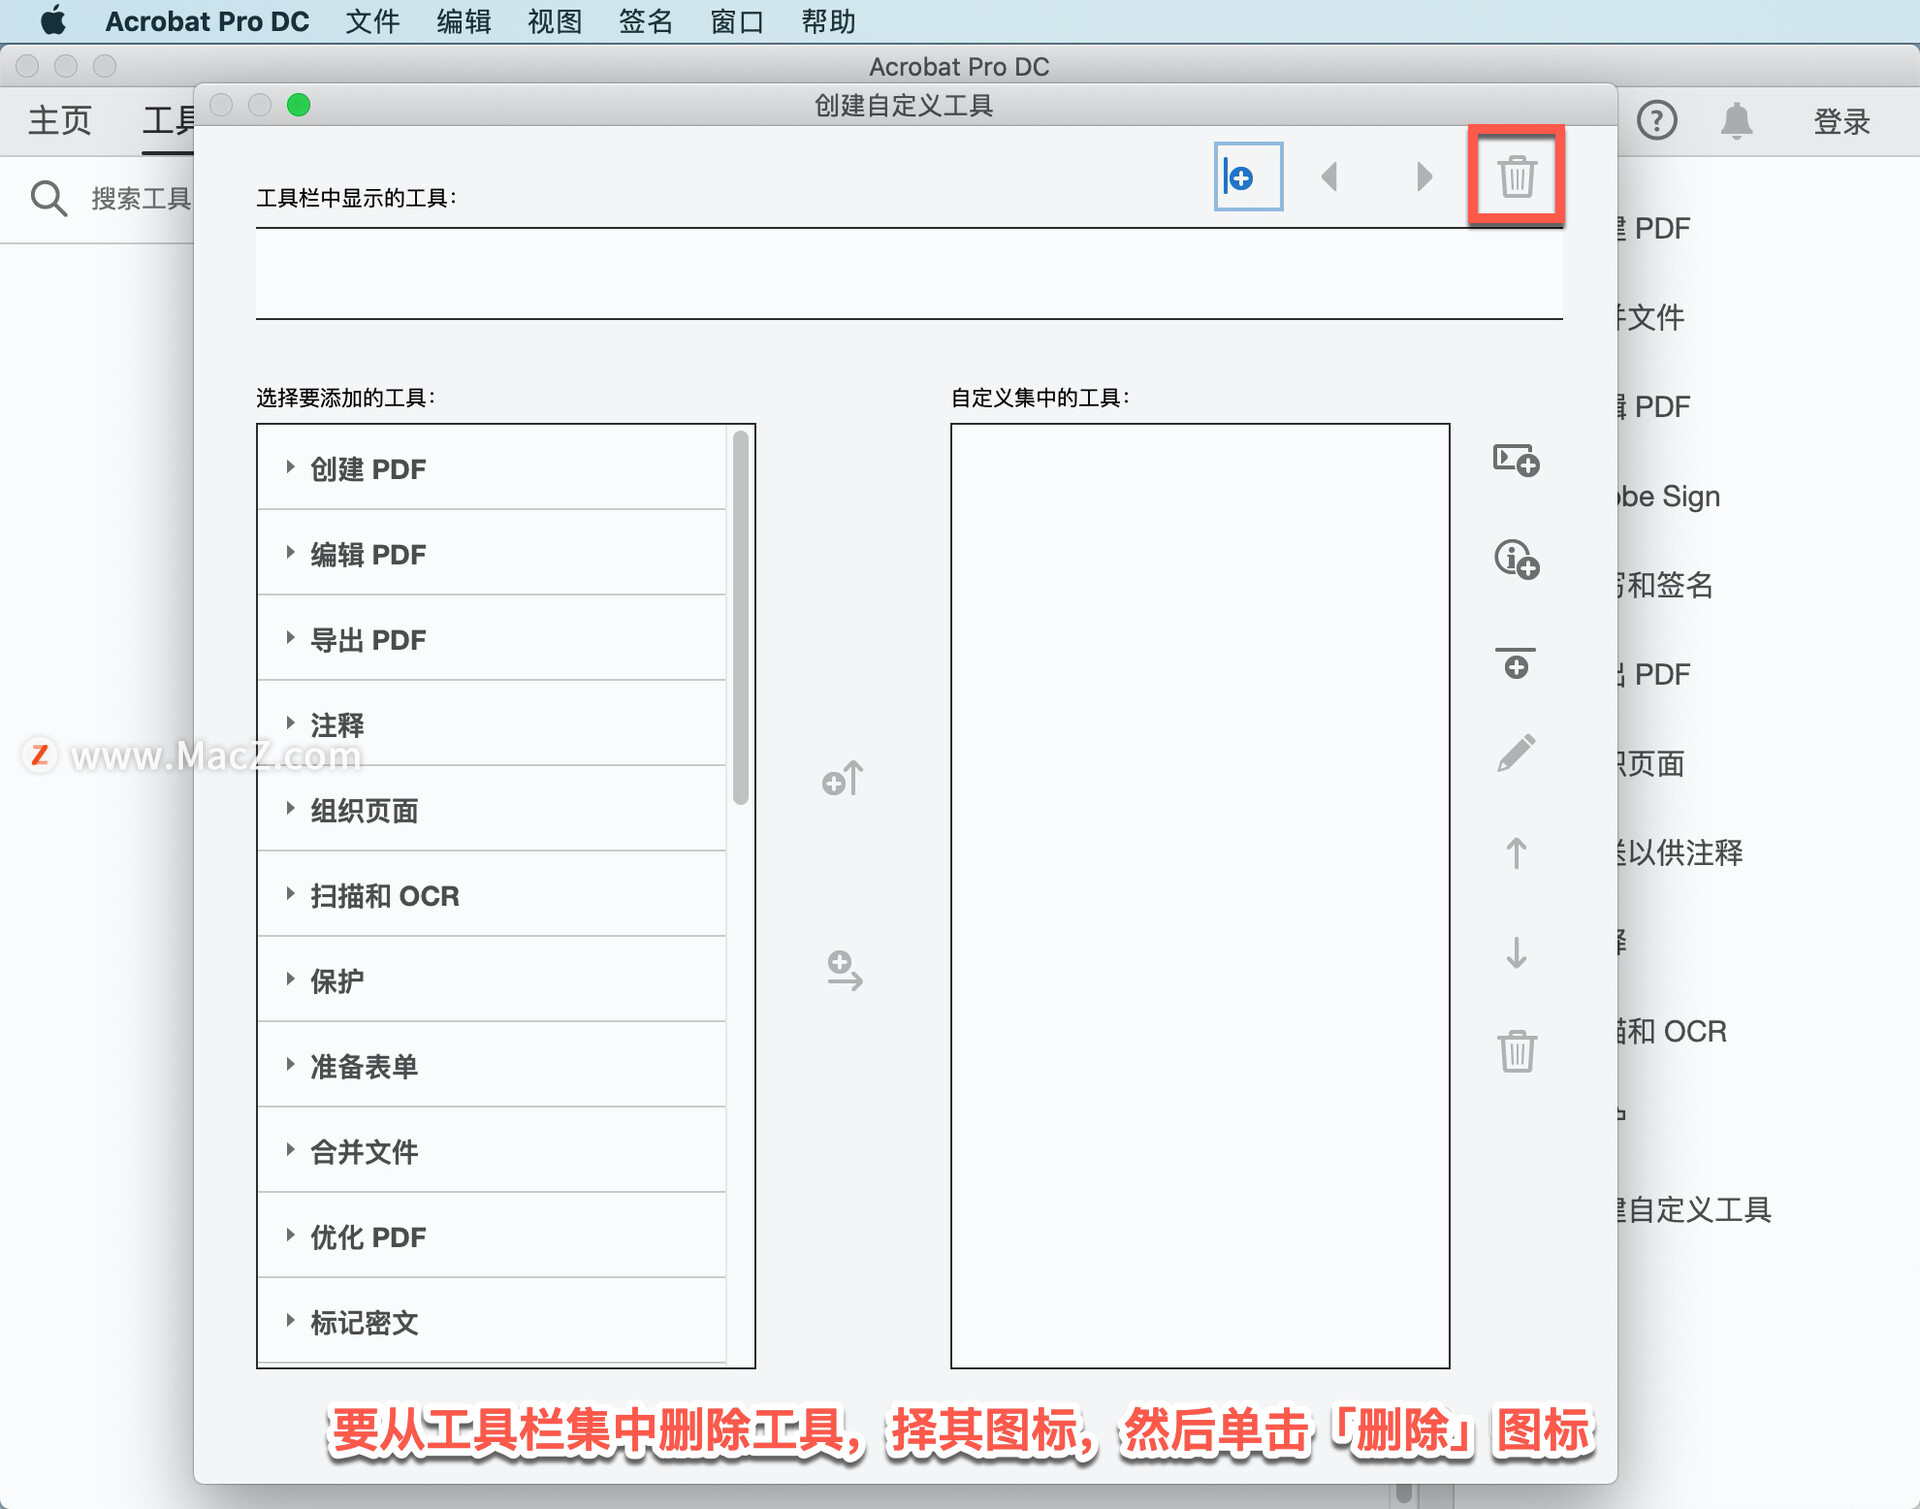The image size is (1920, 1509).
Task: Click the add divider line toolbar icon
Action: coord(1247,177)
